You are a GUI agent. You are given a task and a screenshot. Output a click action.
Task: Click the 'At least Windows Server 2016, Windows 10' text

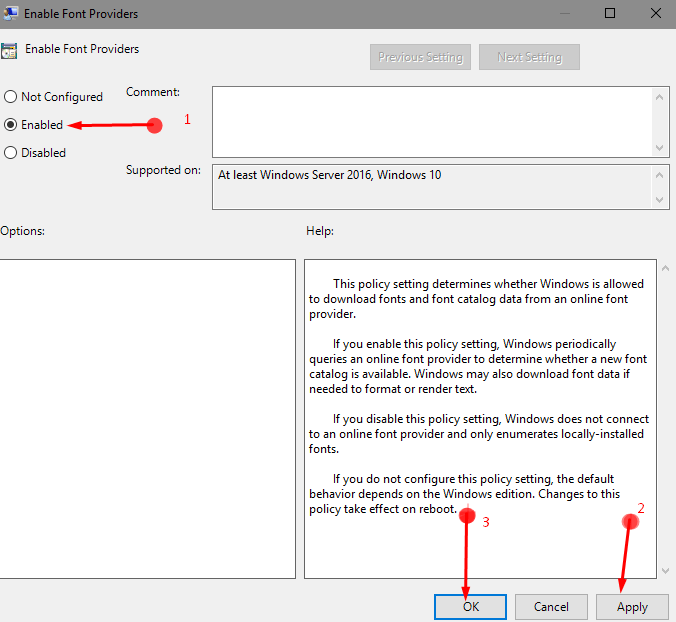pos(329,175)
